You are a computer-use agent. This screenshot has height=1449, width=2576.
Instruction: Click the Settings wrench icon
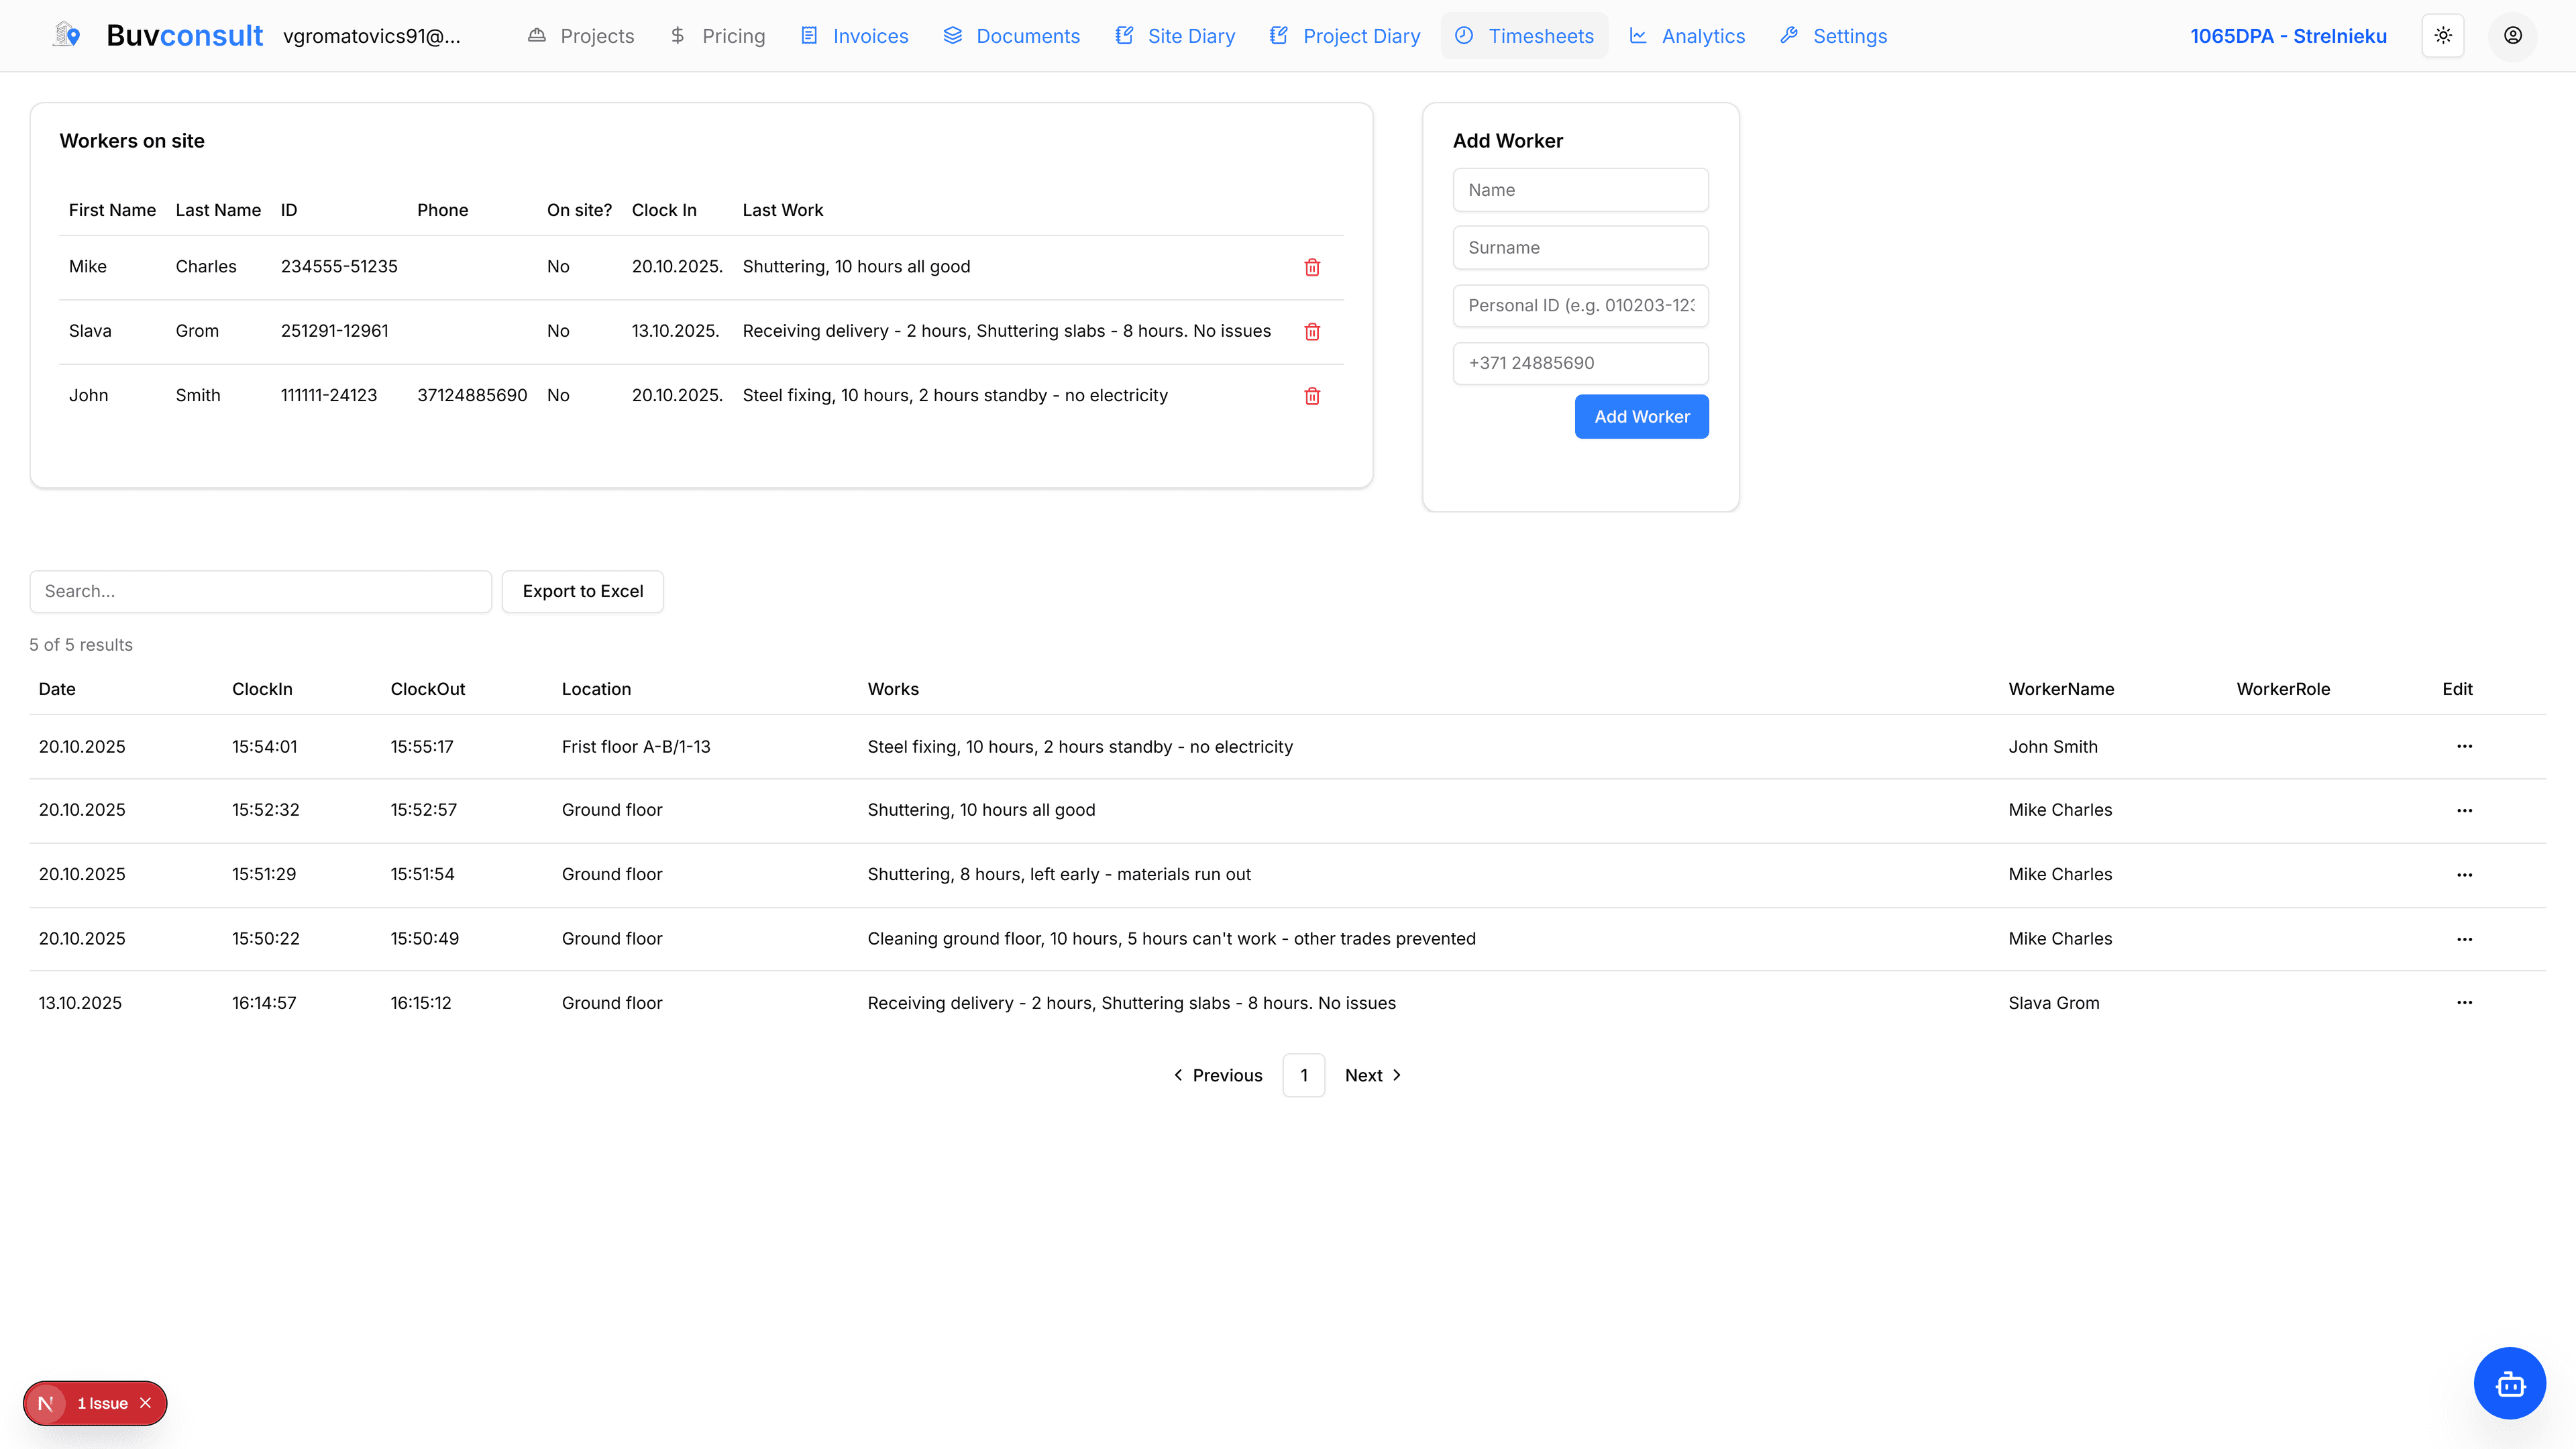click(x=1788, y=34)
